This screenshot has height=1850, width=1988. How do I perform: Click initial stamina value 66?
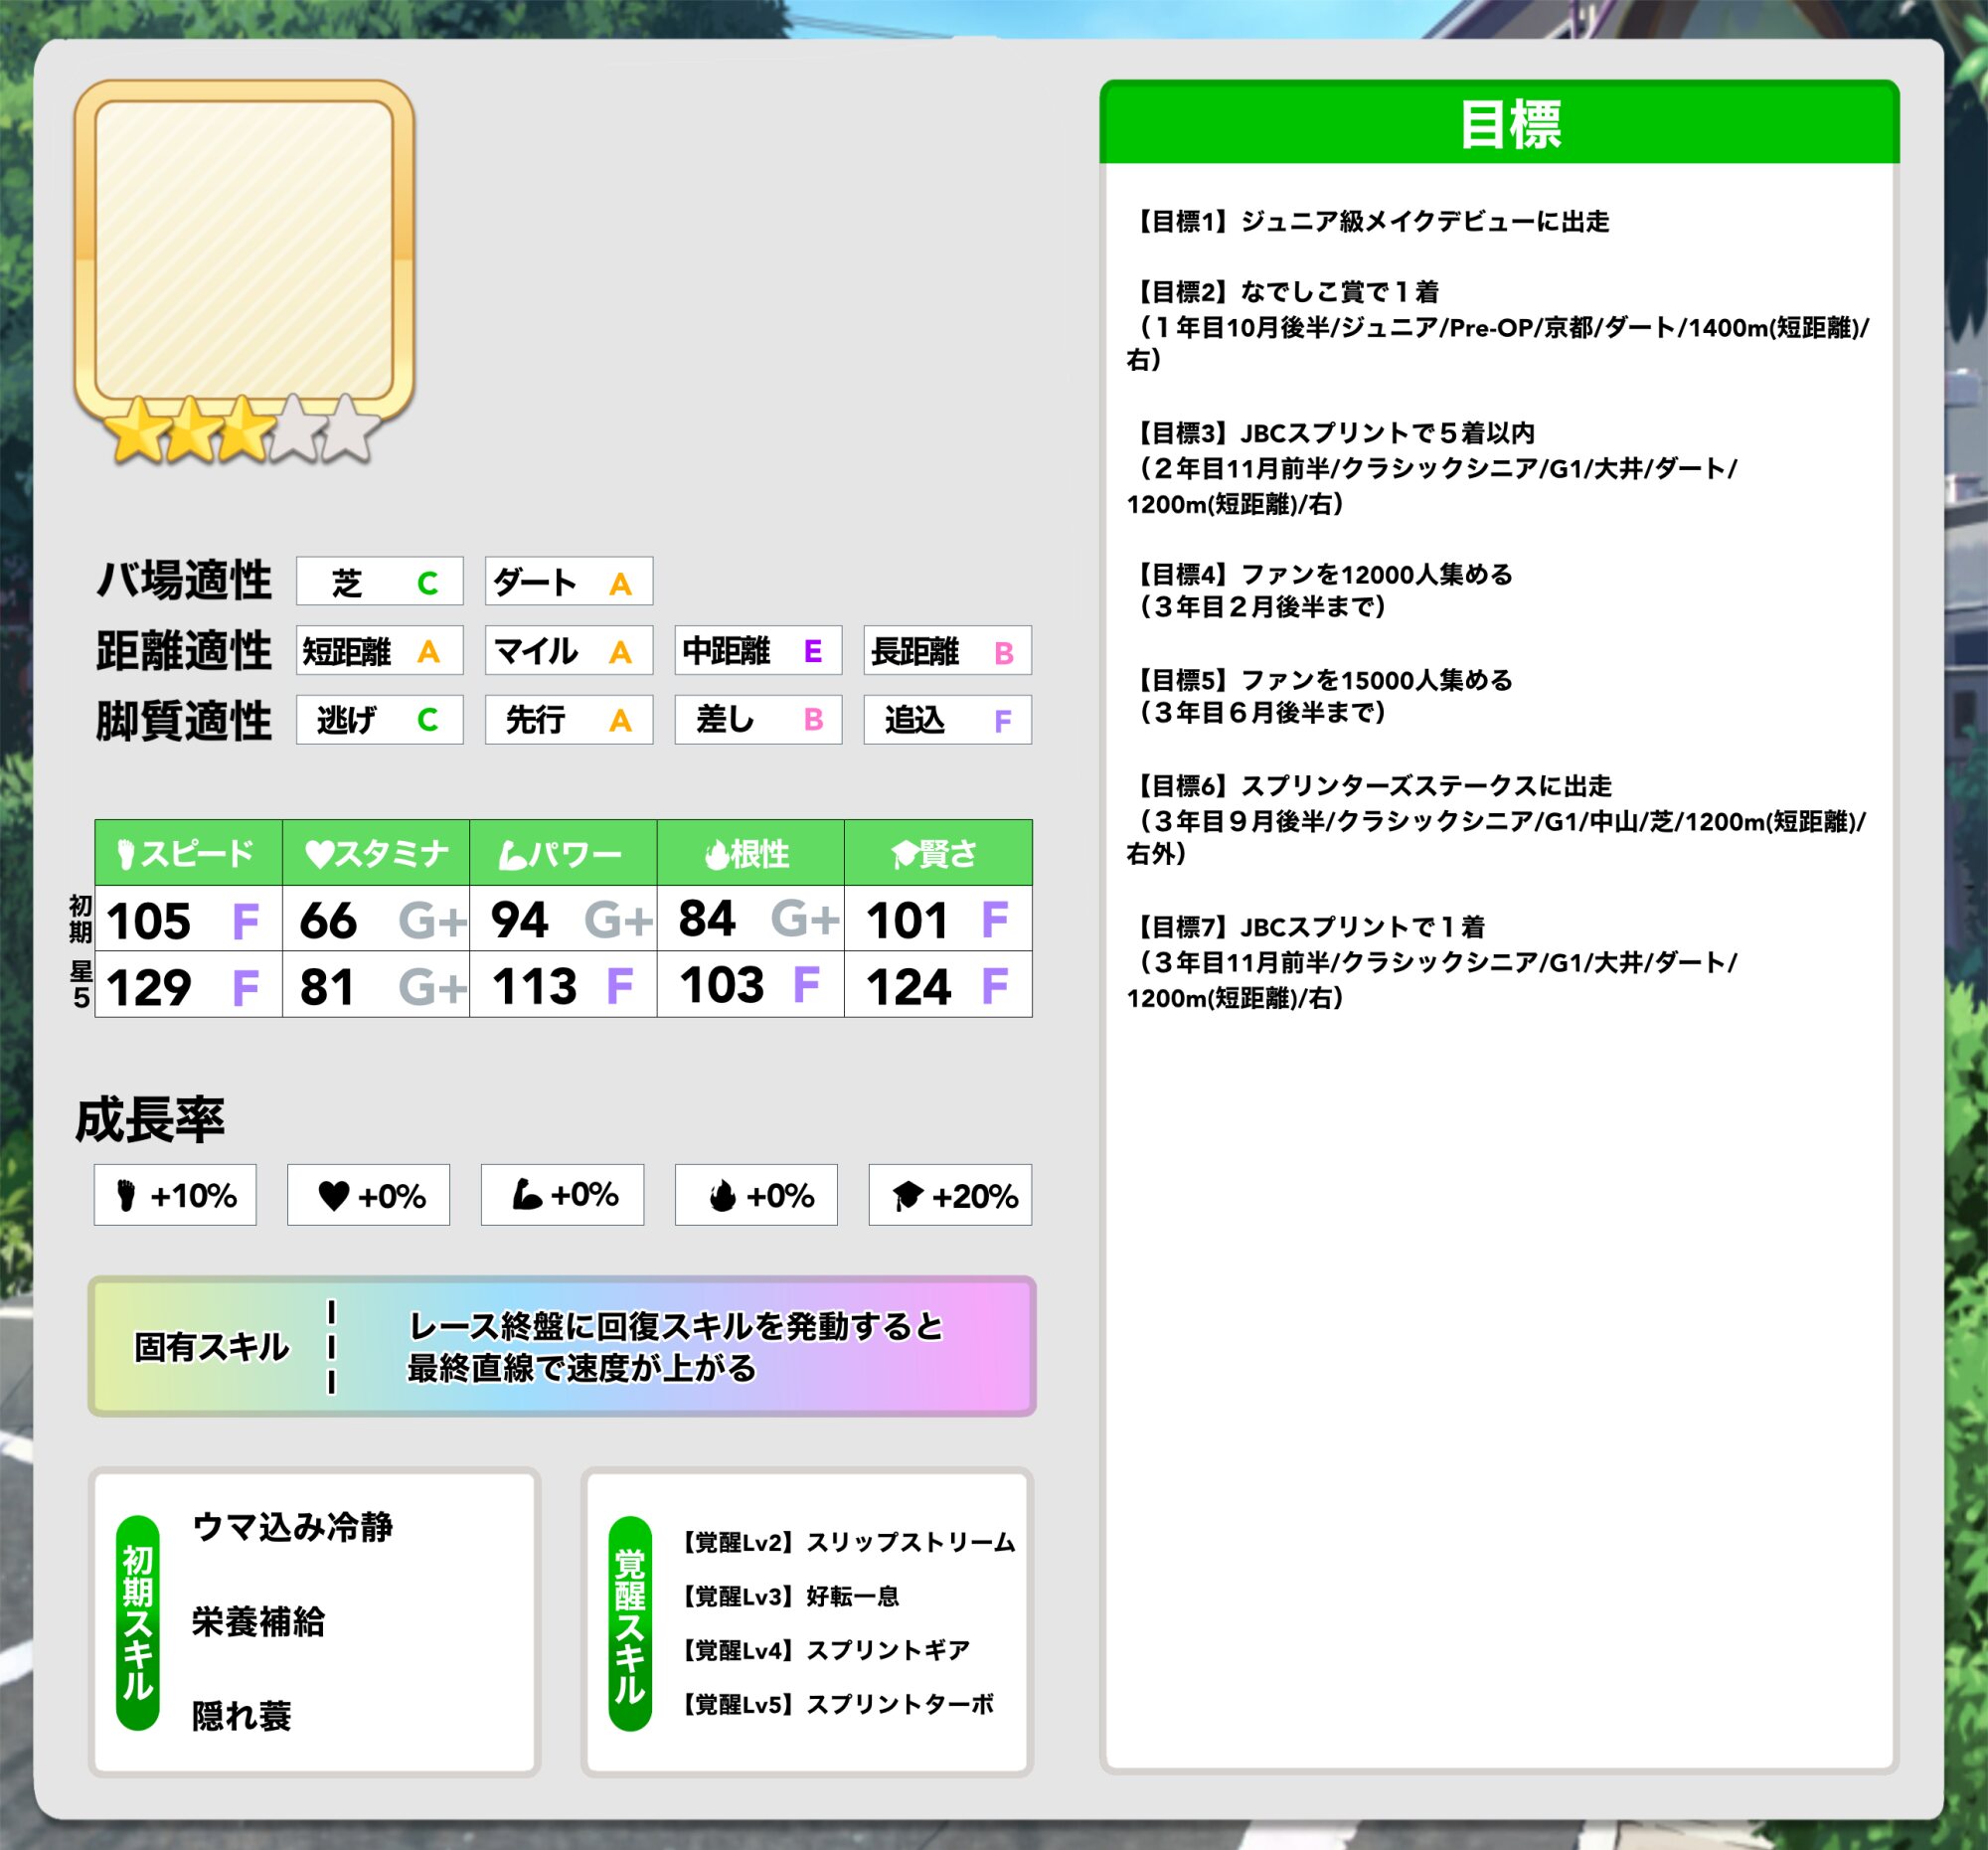pos(328,921)
